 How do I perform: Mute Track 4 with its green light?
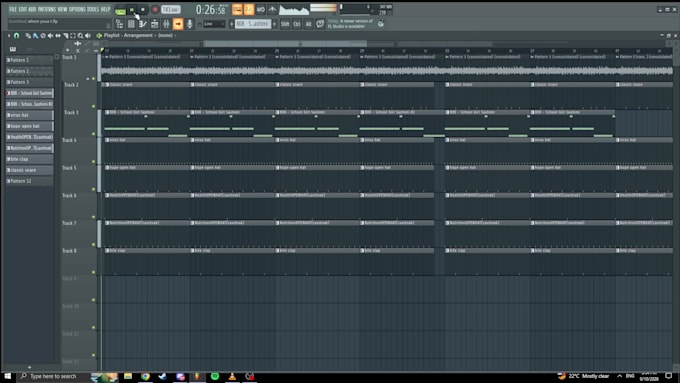pos(93,162)
